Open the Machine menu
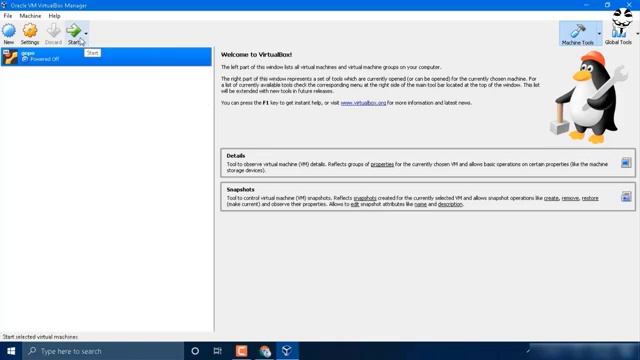640x360 pixels. coord(30,16)
